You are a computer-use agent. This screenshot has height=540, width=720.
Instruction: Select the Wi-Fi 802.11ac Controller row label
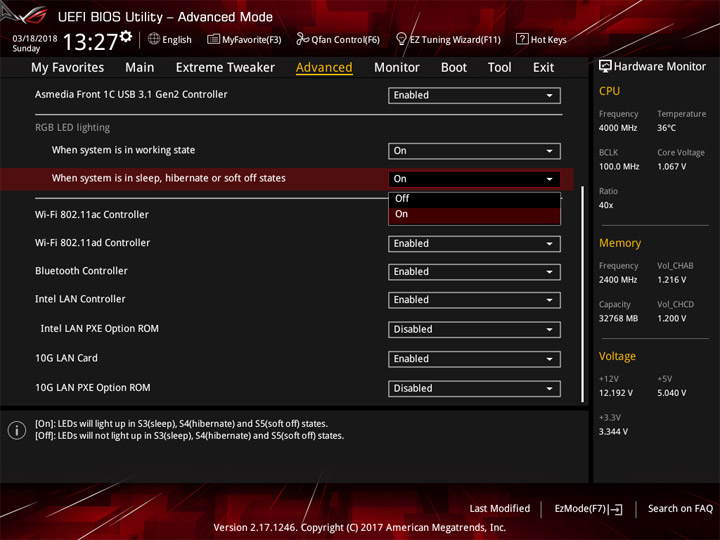[x=92, y=214]
